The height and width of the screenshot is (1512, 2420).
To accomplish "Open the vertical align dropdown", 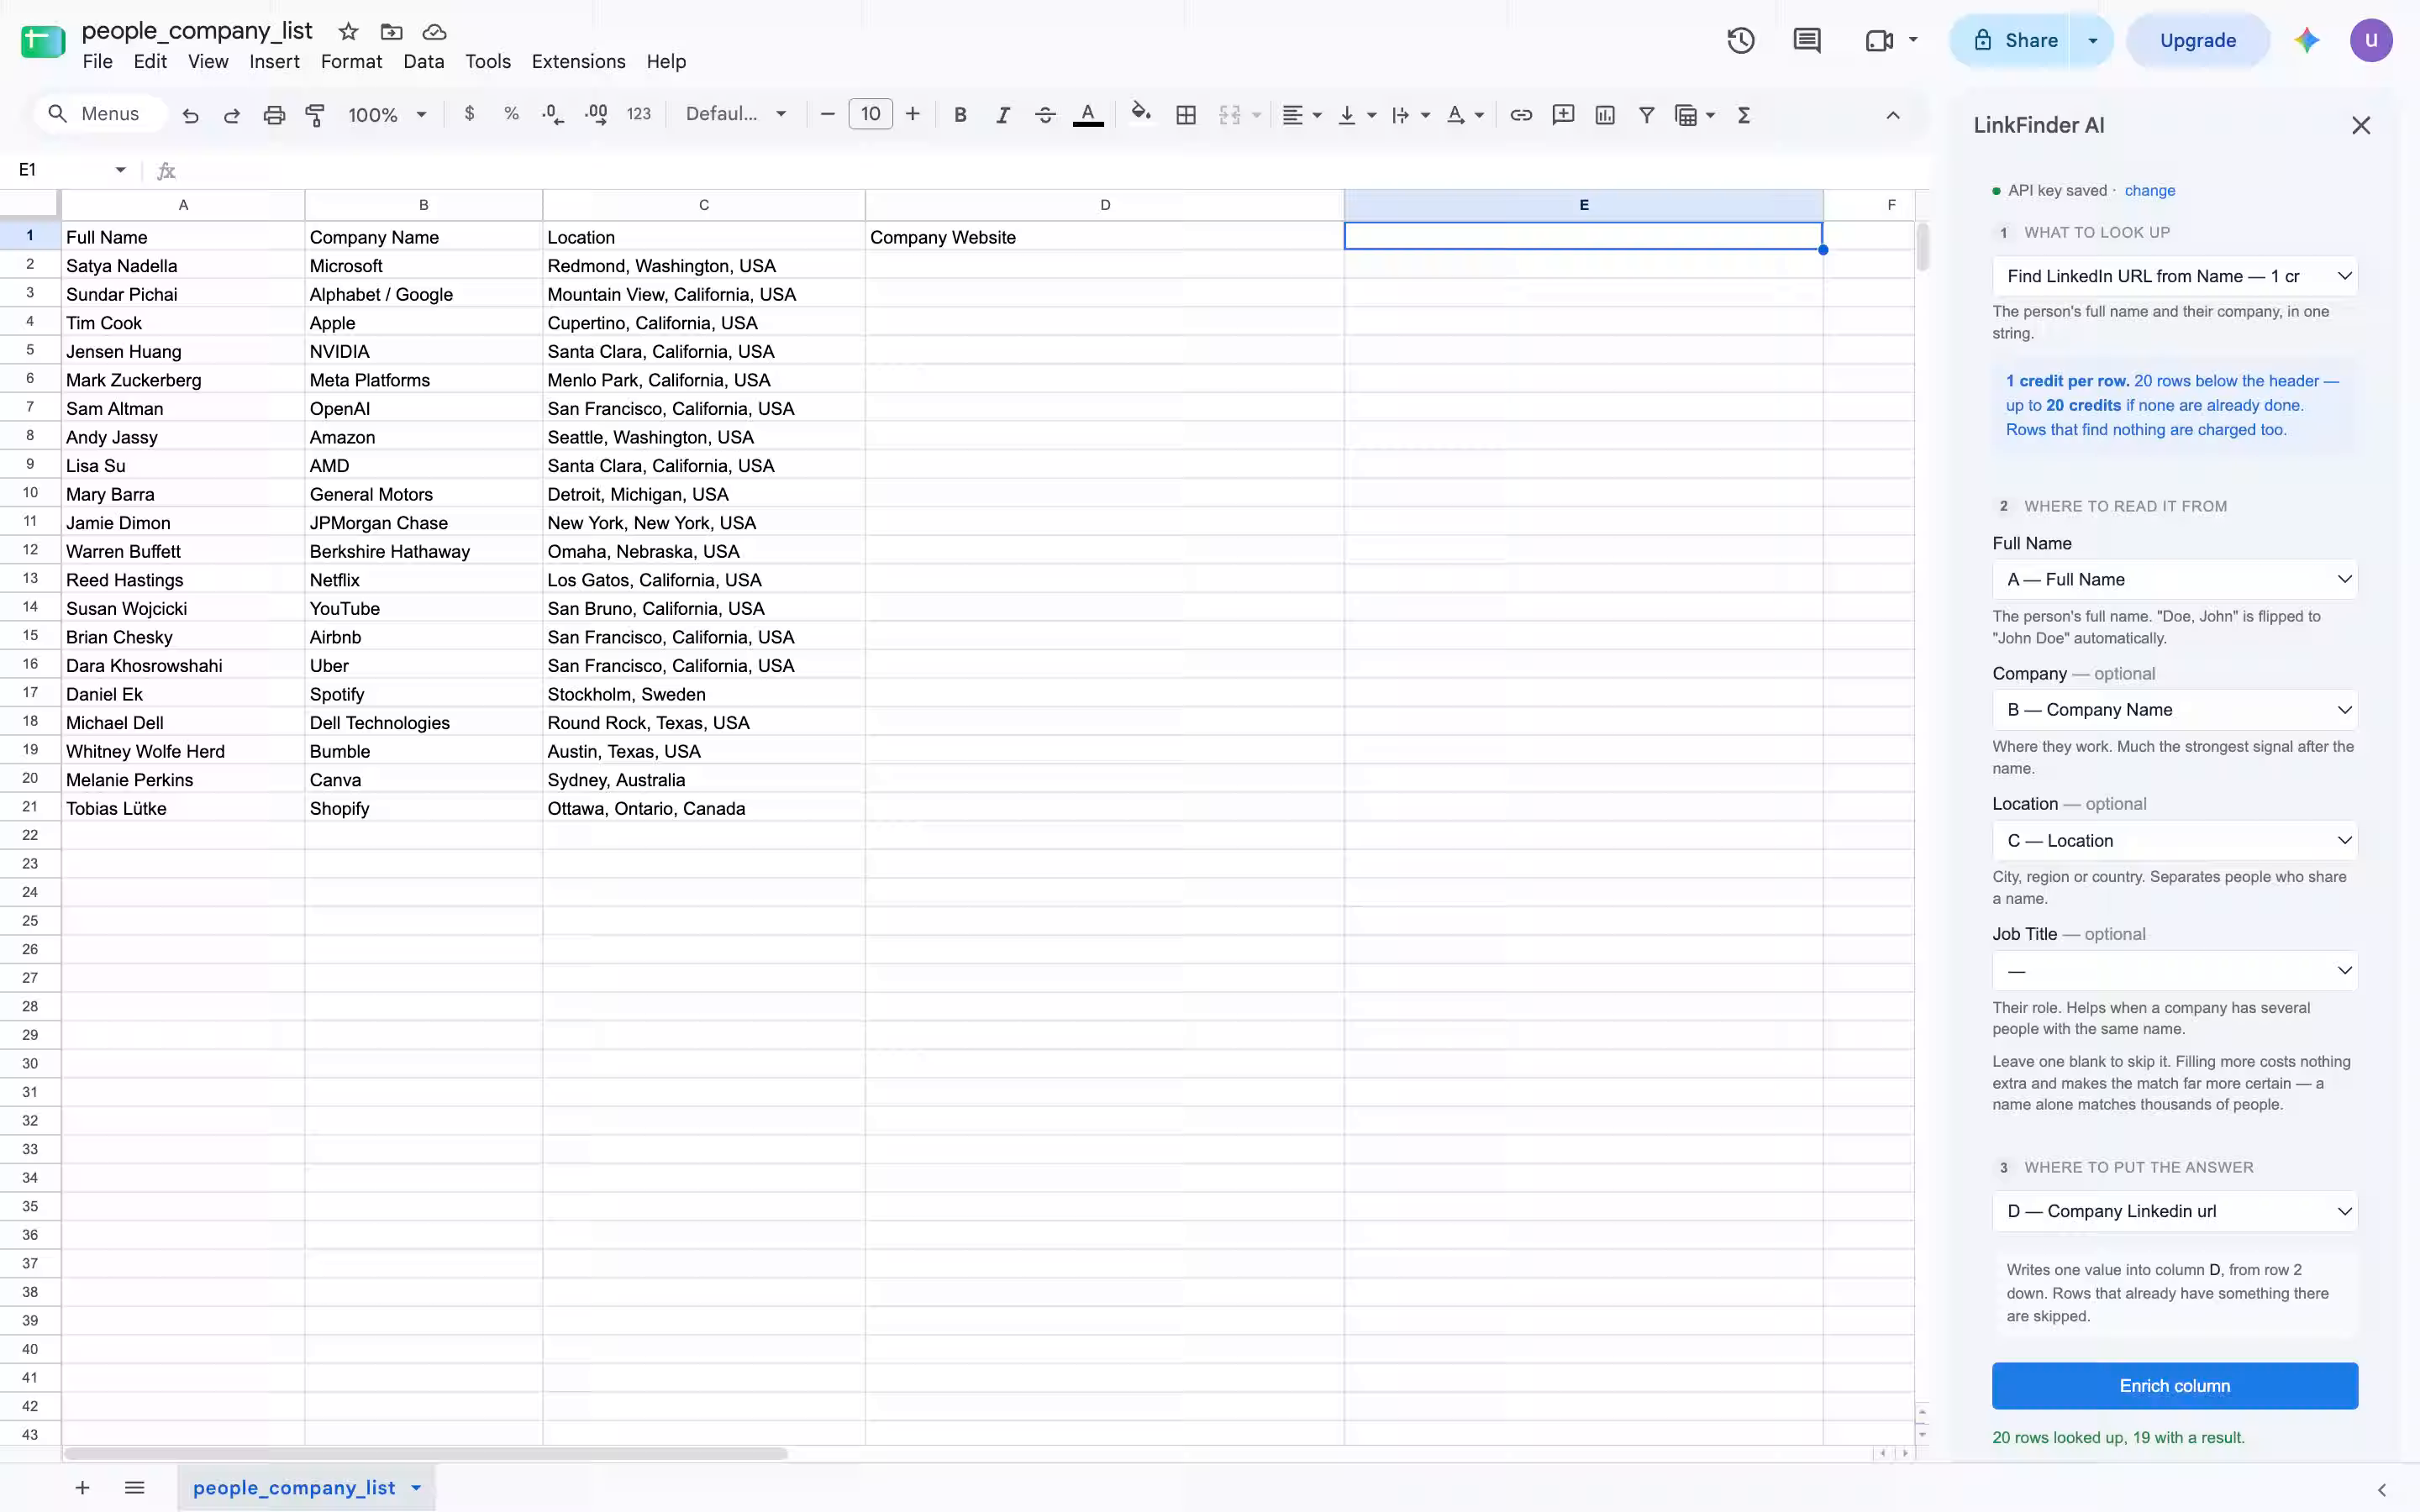I will (1357, 115).
